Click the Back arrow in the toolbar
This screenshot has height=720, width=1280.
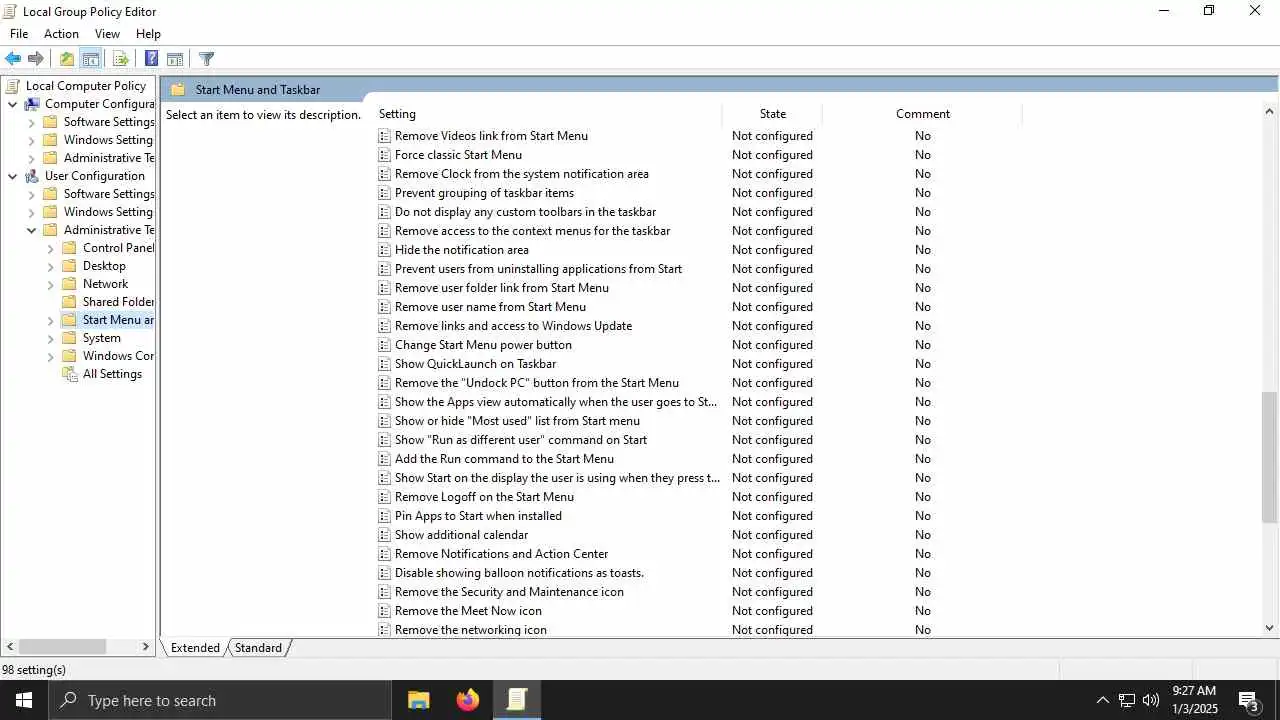coord(13,59)
